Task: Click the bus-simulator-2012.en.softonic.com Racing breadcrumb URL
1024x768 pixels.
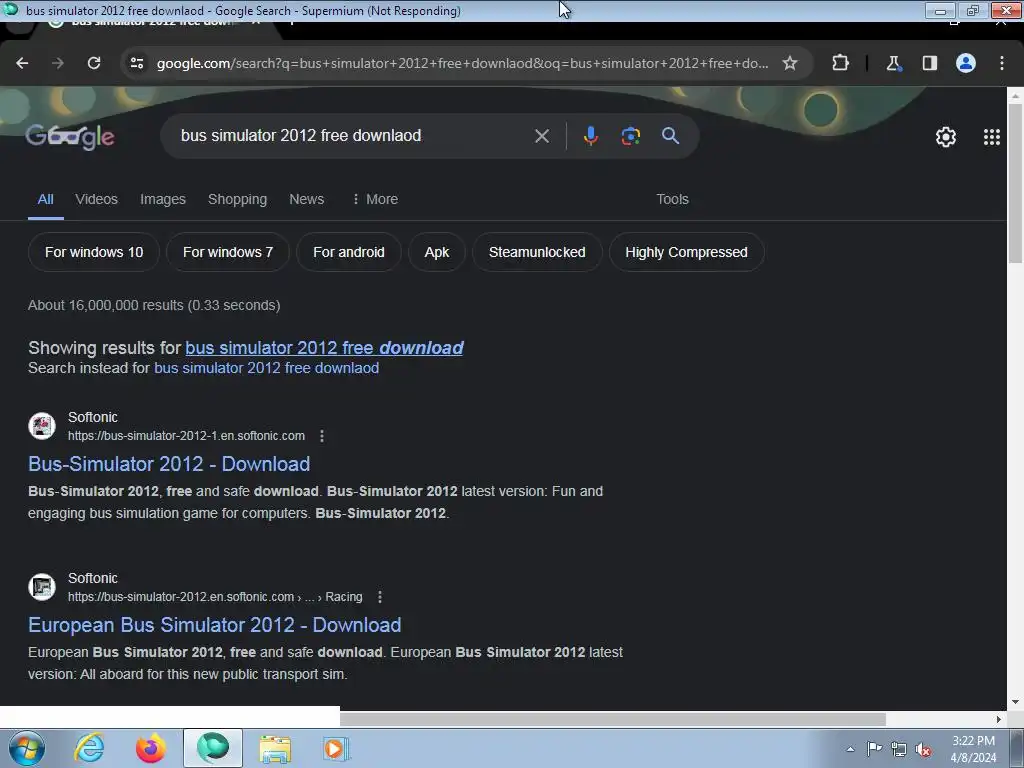Action: (x=215, y=597)
